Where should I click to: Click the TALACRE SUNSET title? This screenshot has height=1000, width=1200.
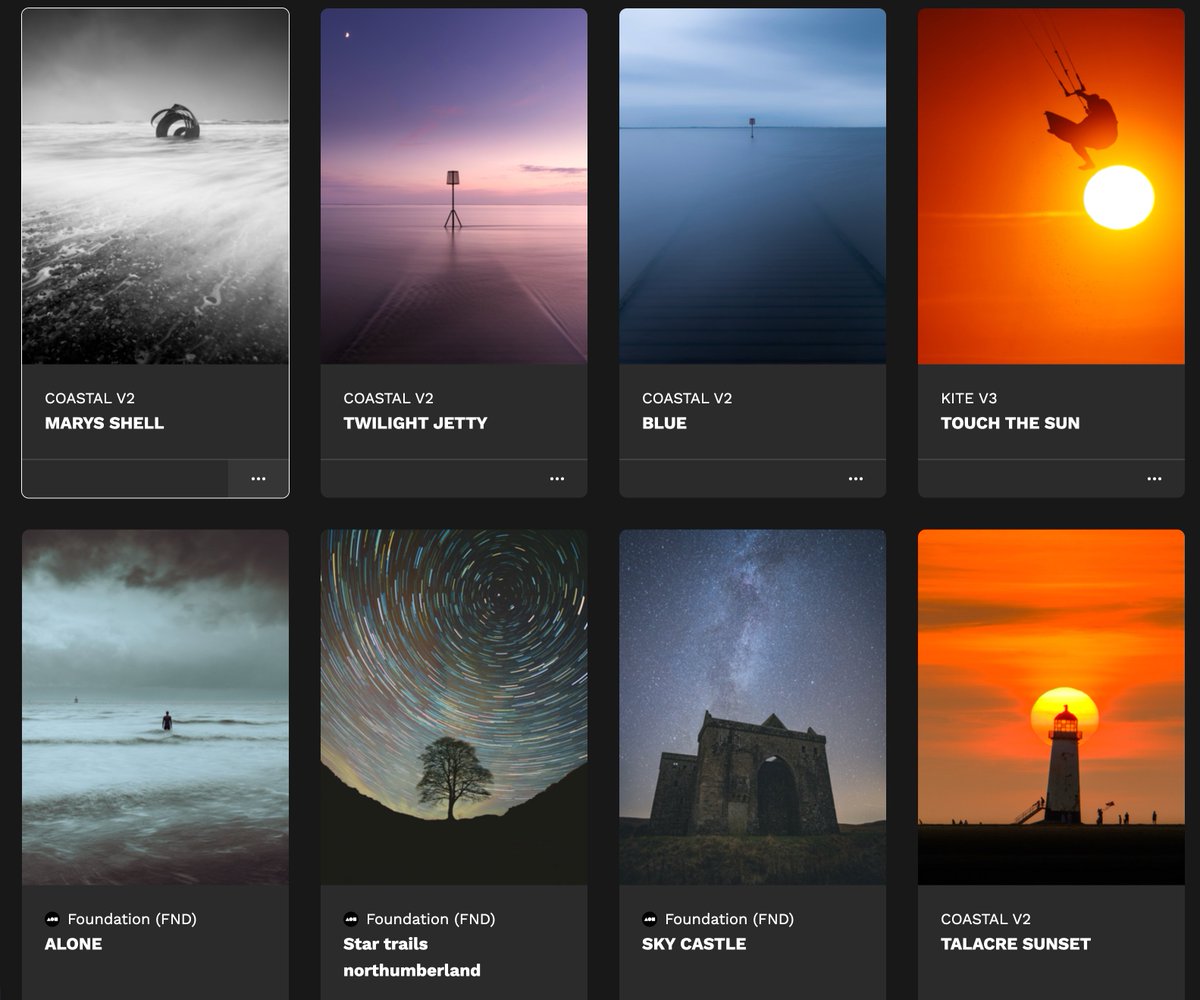click(1015, 944)
